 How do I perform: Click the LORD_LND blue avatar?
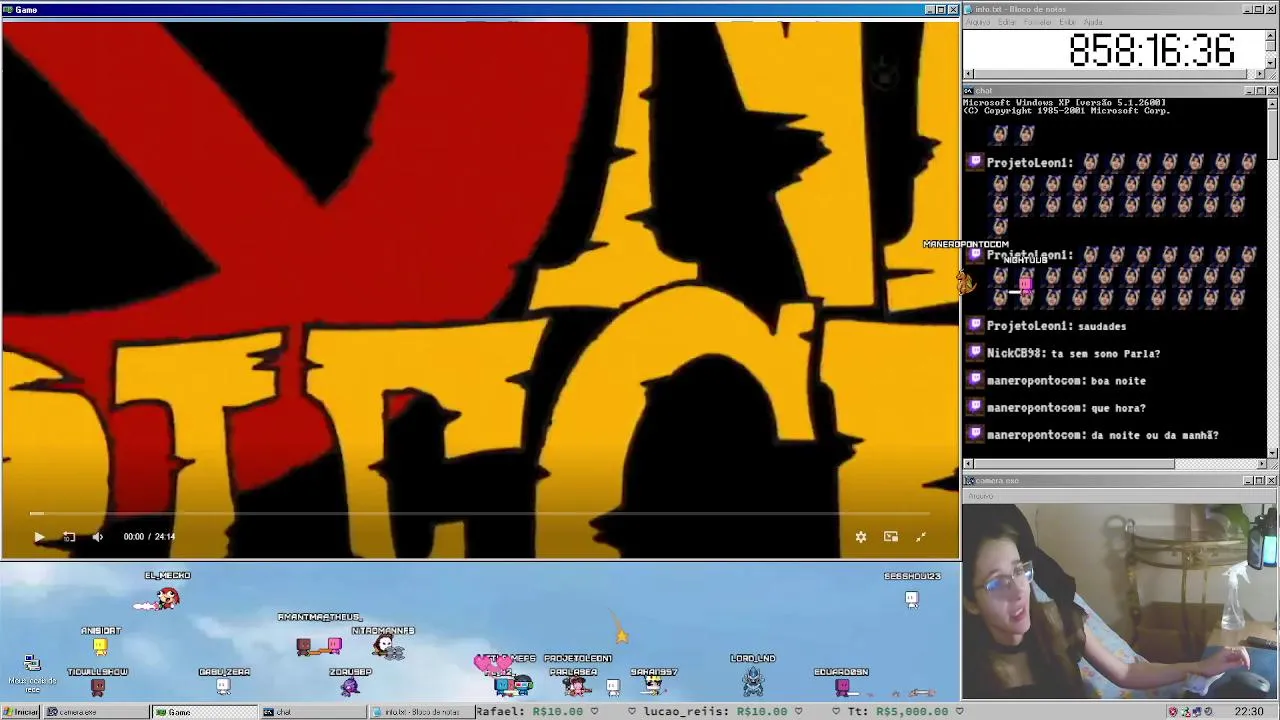(753, 680)
